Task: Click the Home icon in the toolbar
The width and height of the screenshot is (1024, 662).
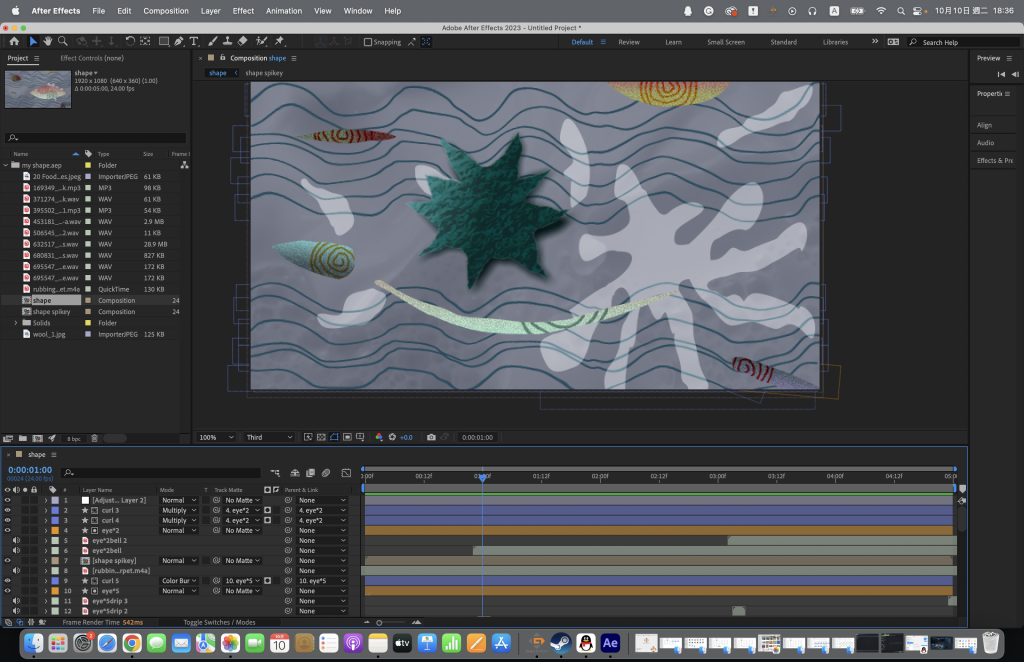Action: 14,42
